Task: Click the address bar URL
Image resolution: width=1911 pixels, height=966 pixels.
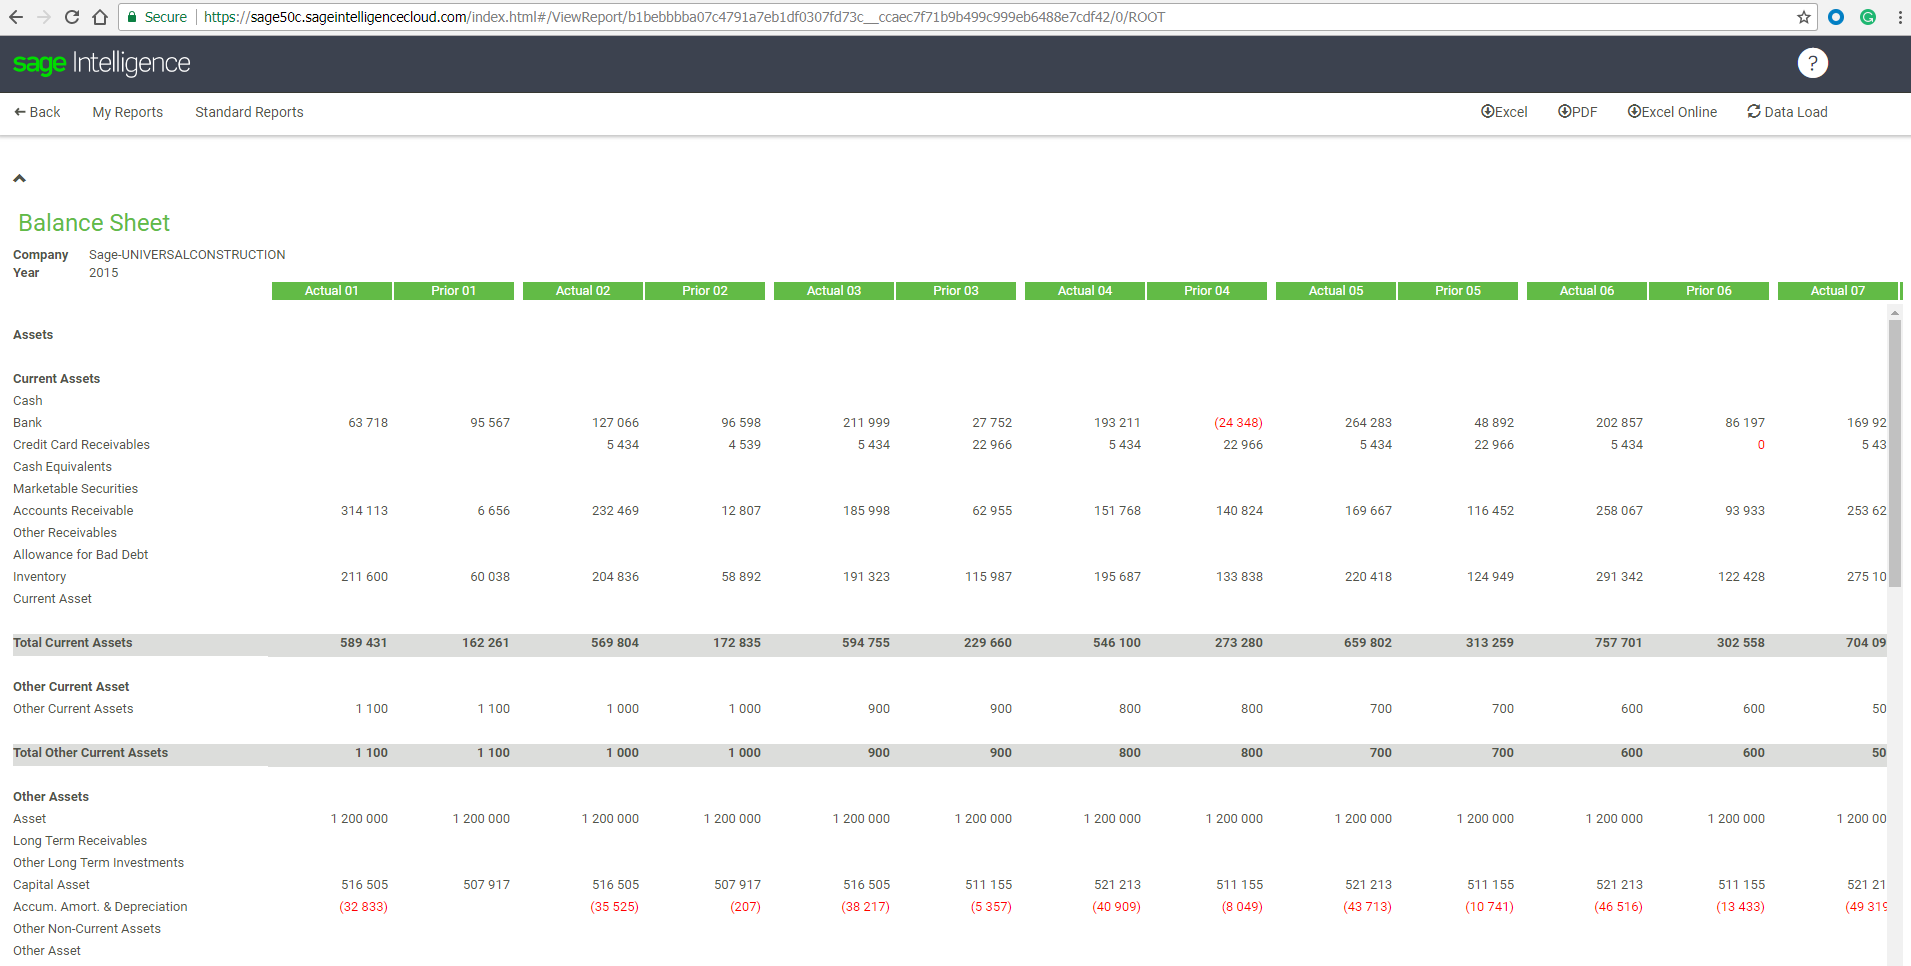Action: (x=684, y=17)
